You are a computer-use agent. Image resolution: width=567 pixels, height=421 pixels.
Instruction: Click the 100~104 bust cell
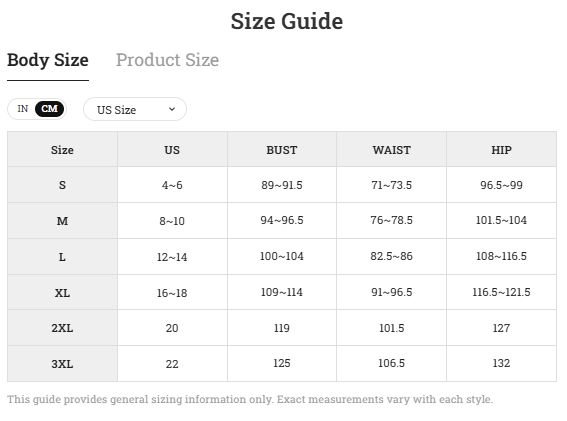point(282,256)
